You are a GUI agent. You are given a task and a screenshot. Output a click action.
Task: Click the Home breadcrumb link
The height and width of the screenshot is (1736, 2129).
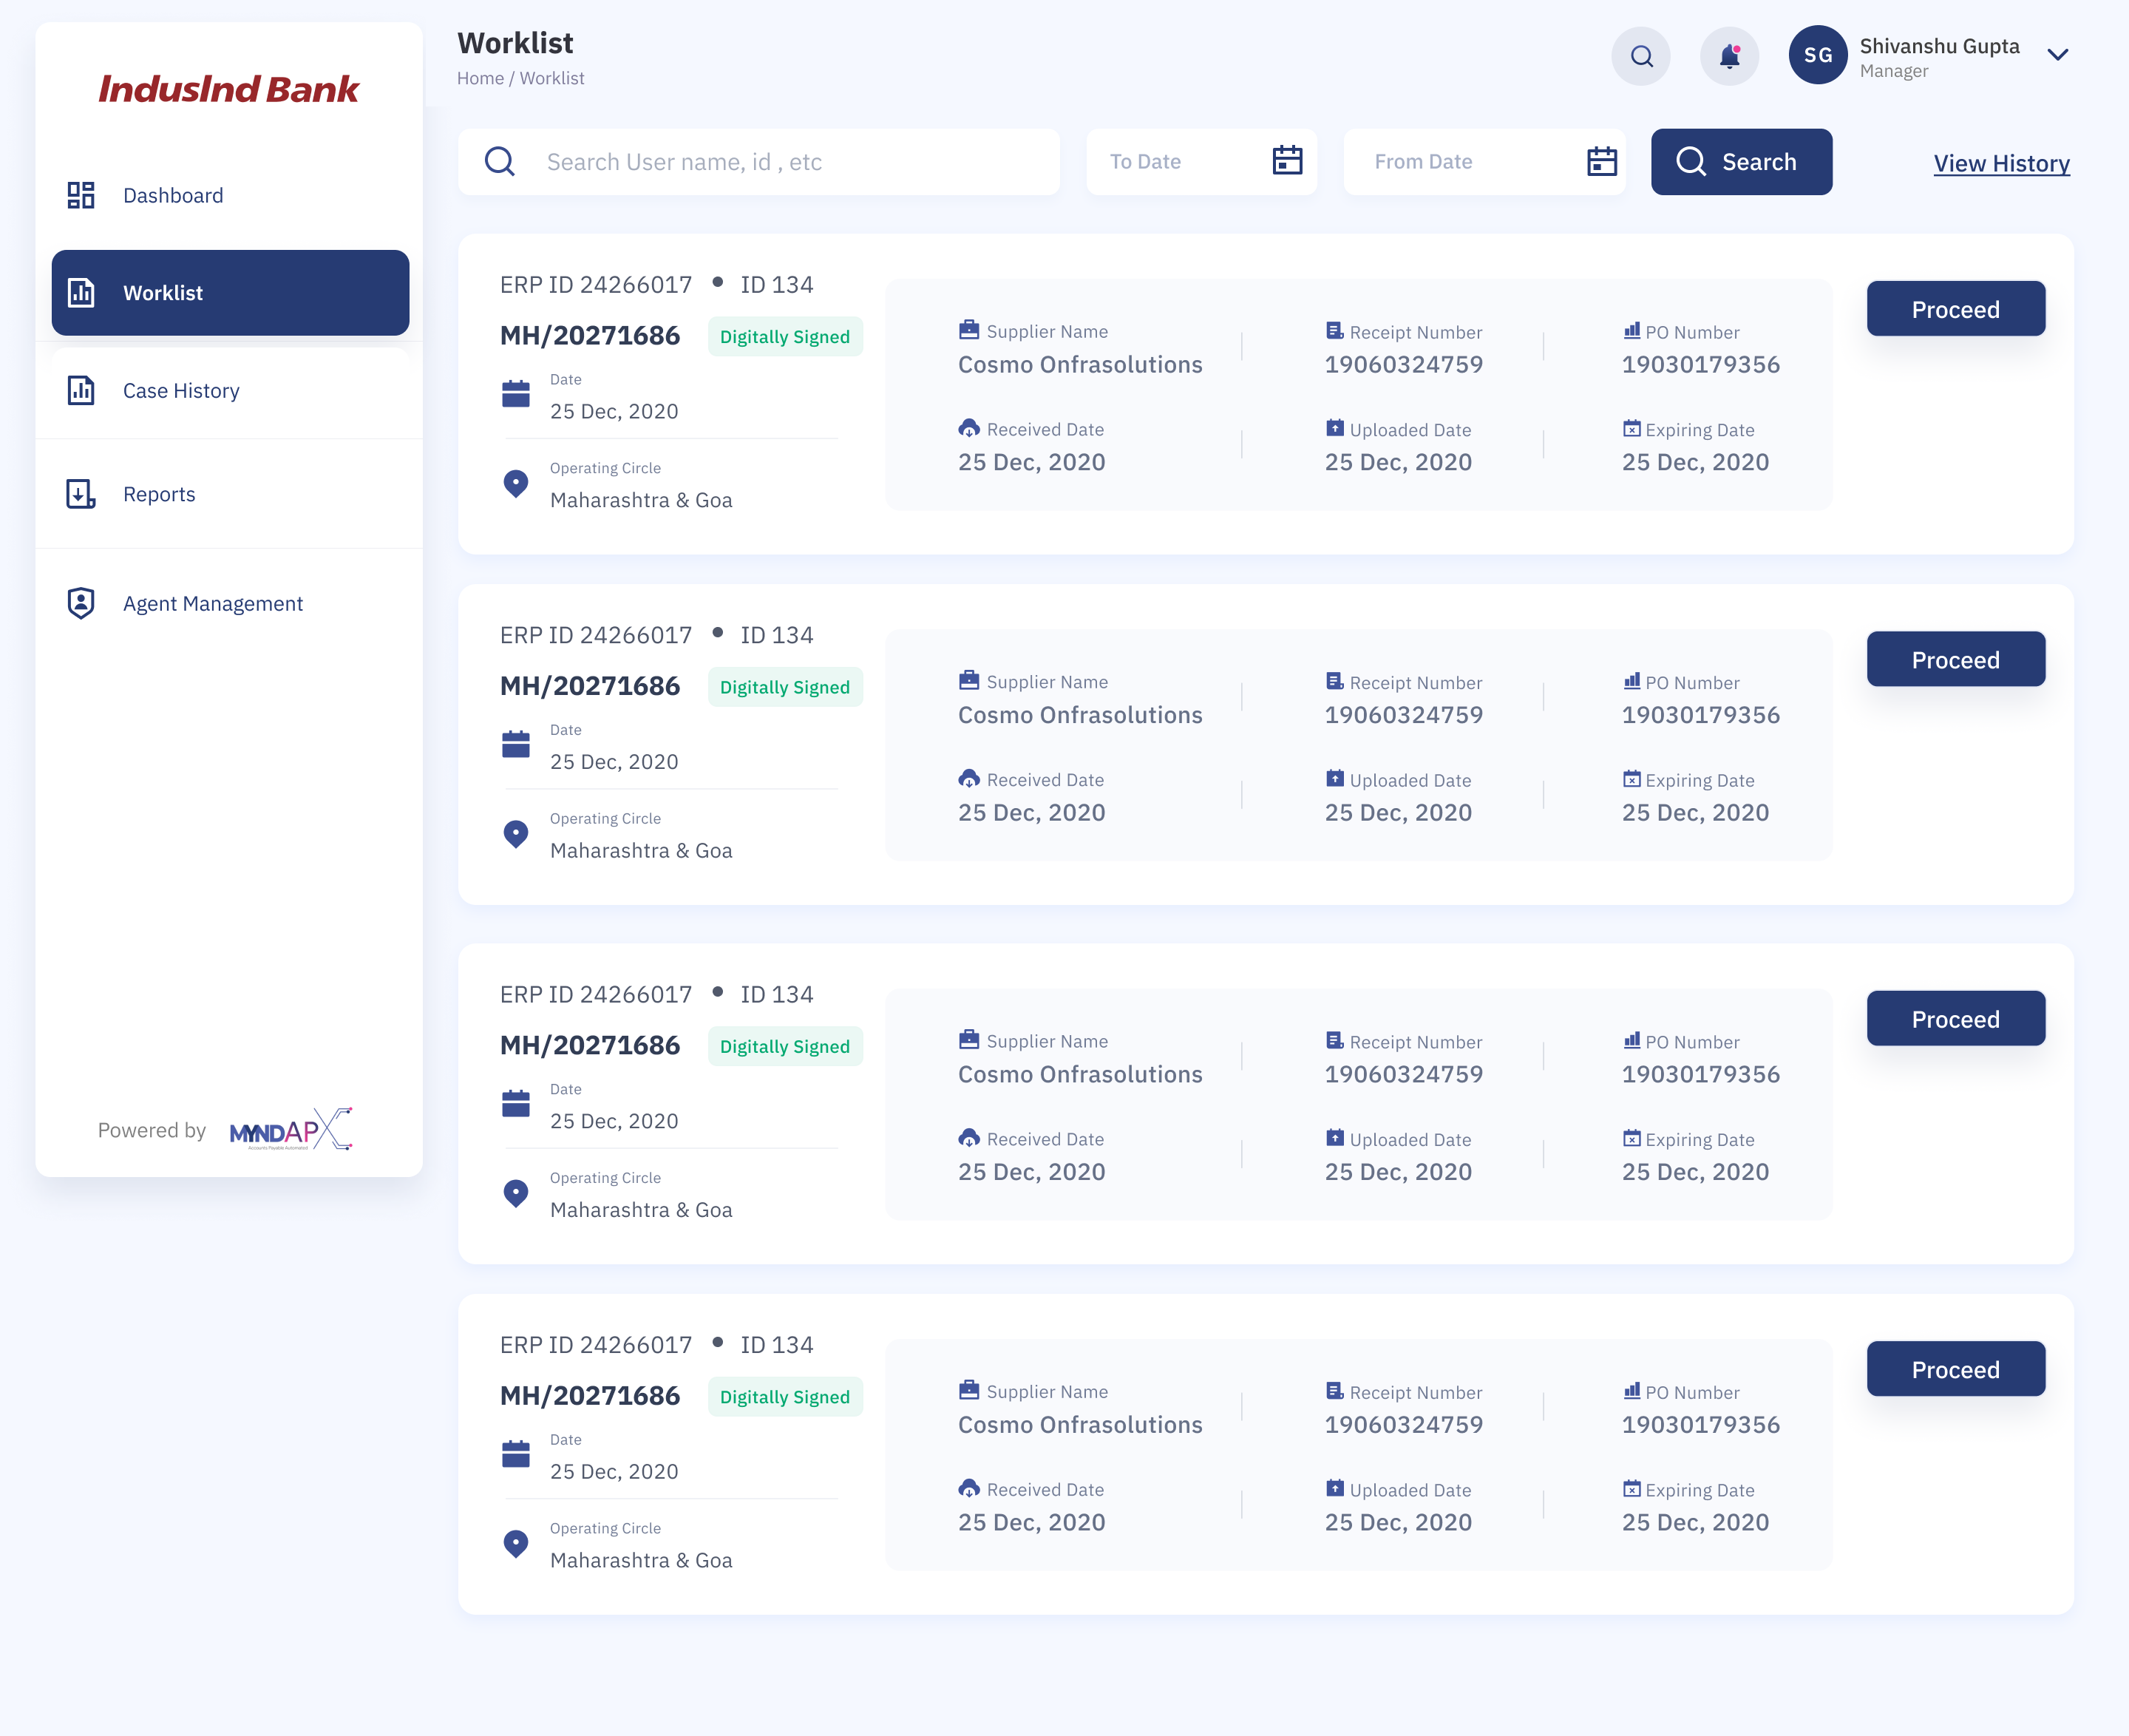pos(480,78)
